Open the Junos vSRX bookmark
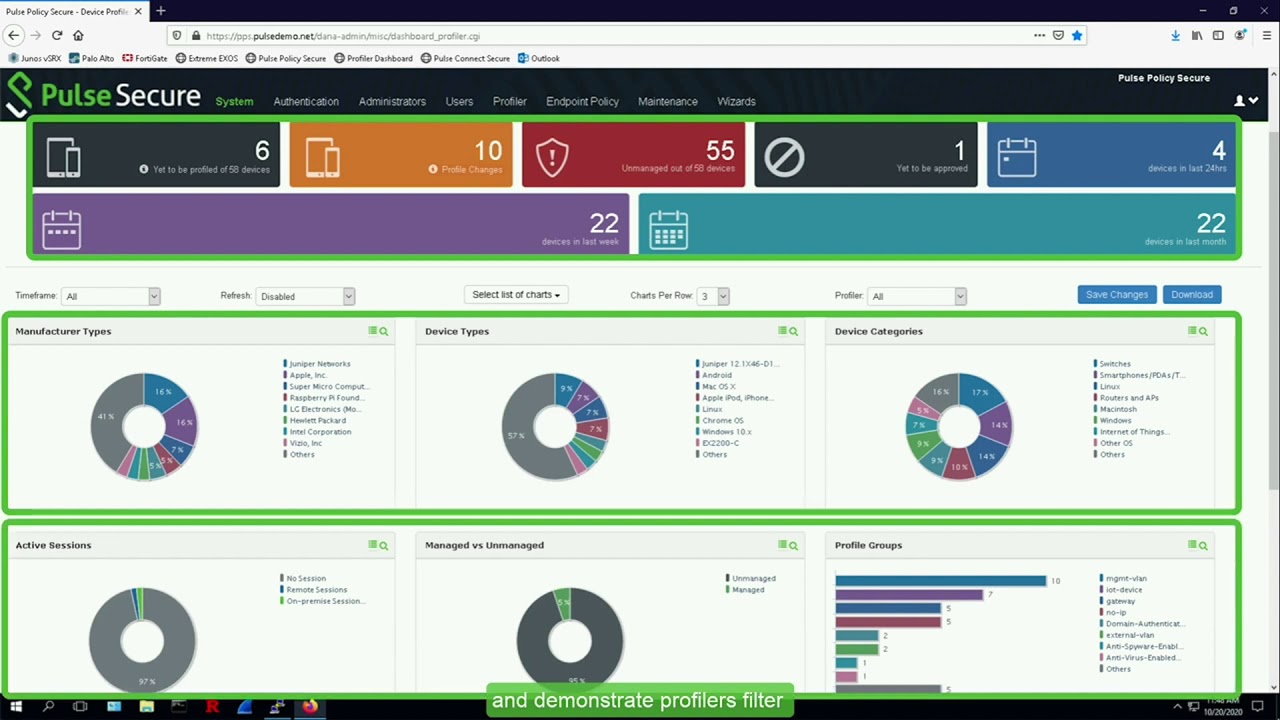This screenshot has height=720, width=1280. [x=36, y=58]
